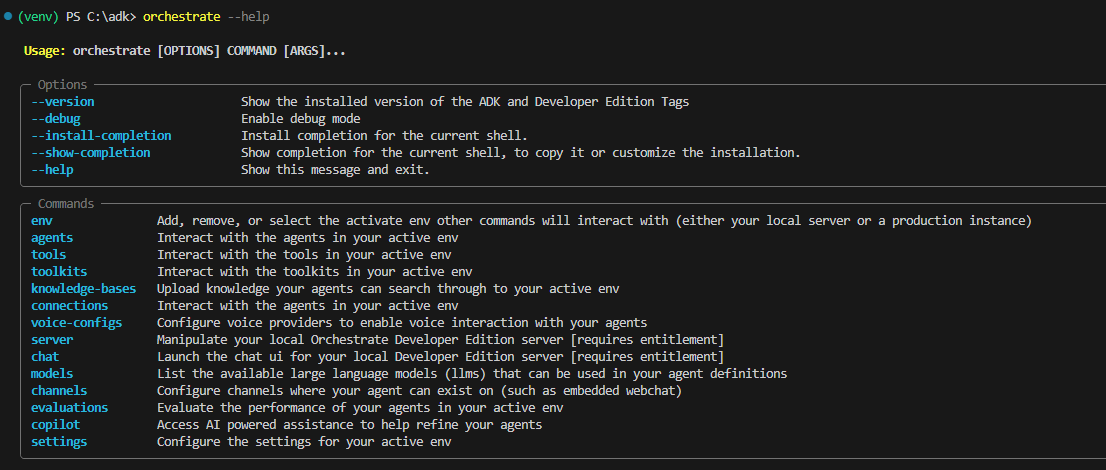This screenshot has height=470, width=1106.
Task: Click the tools command entry
Action: (x=48, y=255)
